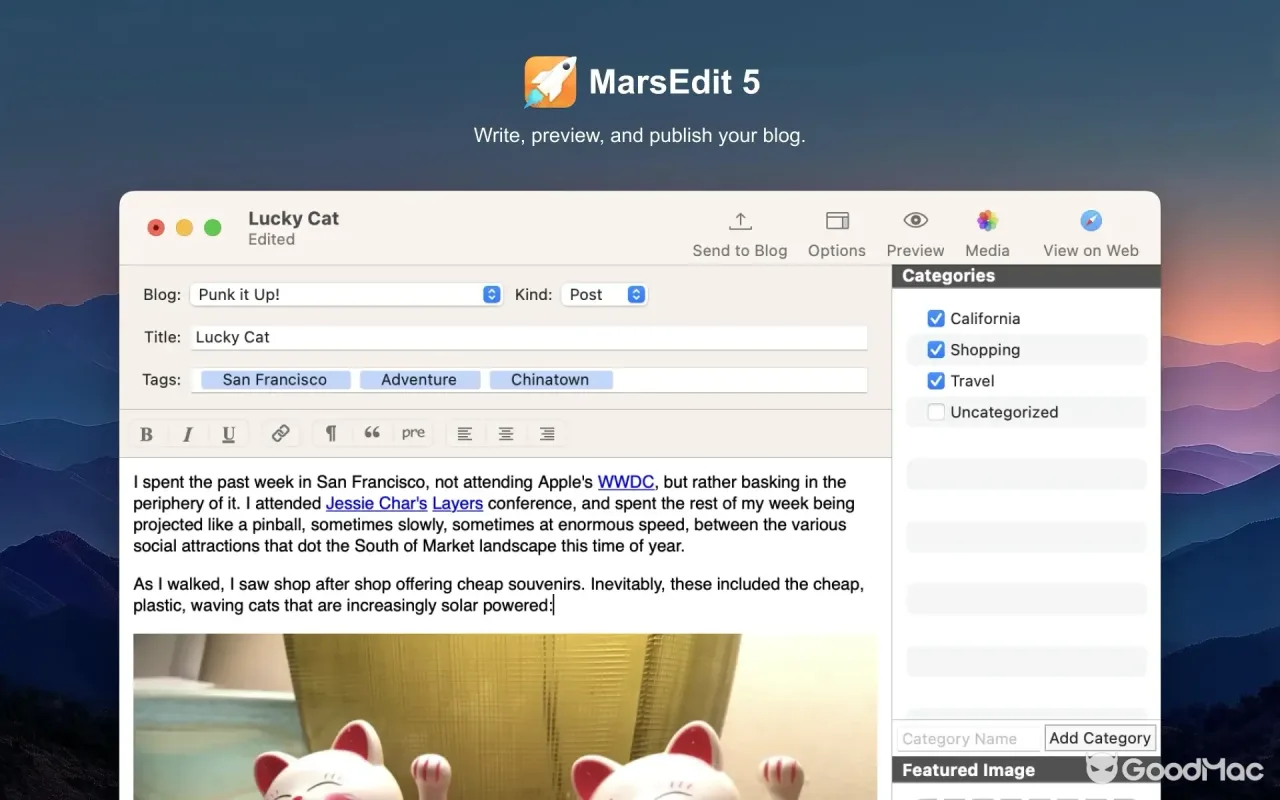This screenshot has height=800, width=1280.
Task: Check the Uncategorized category
Action: point(936,411)
